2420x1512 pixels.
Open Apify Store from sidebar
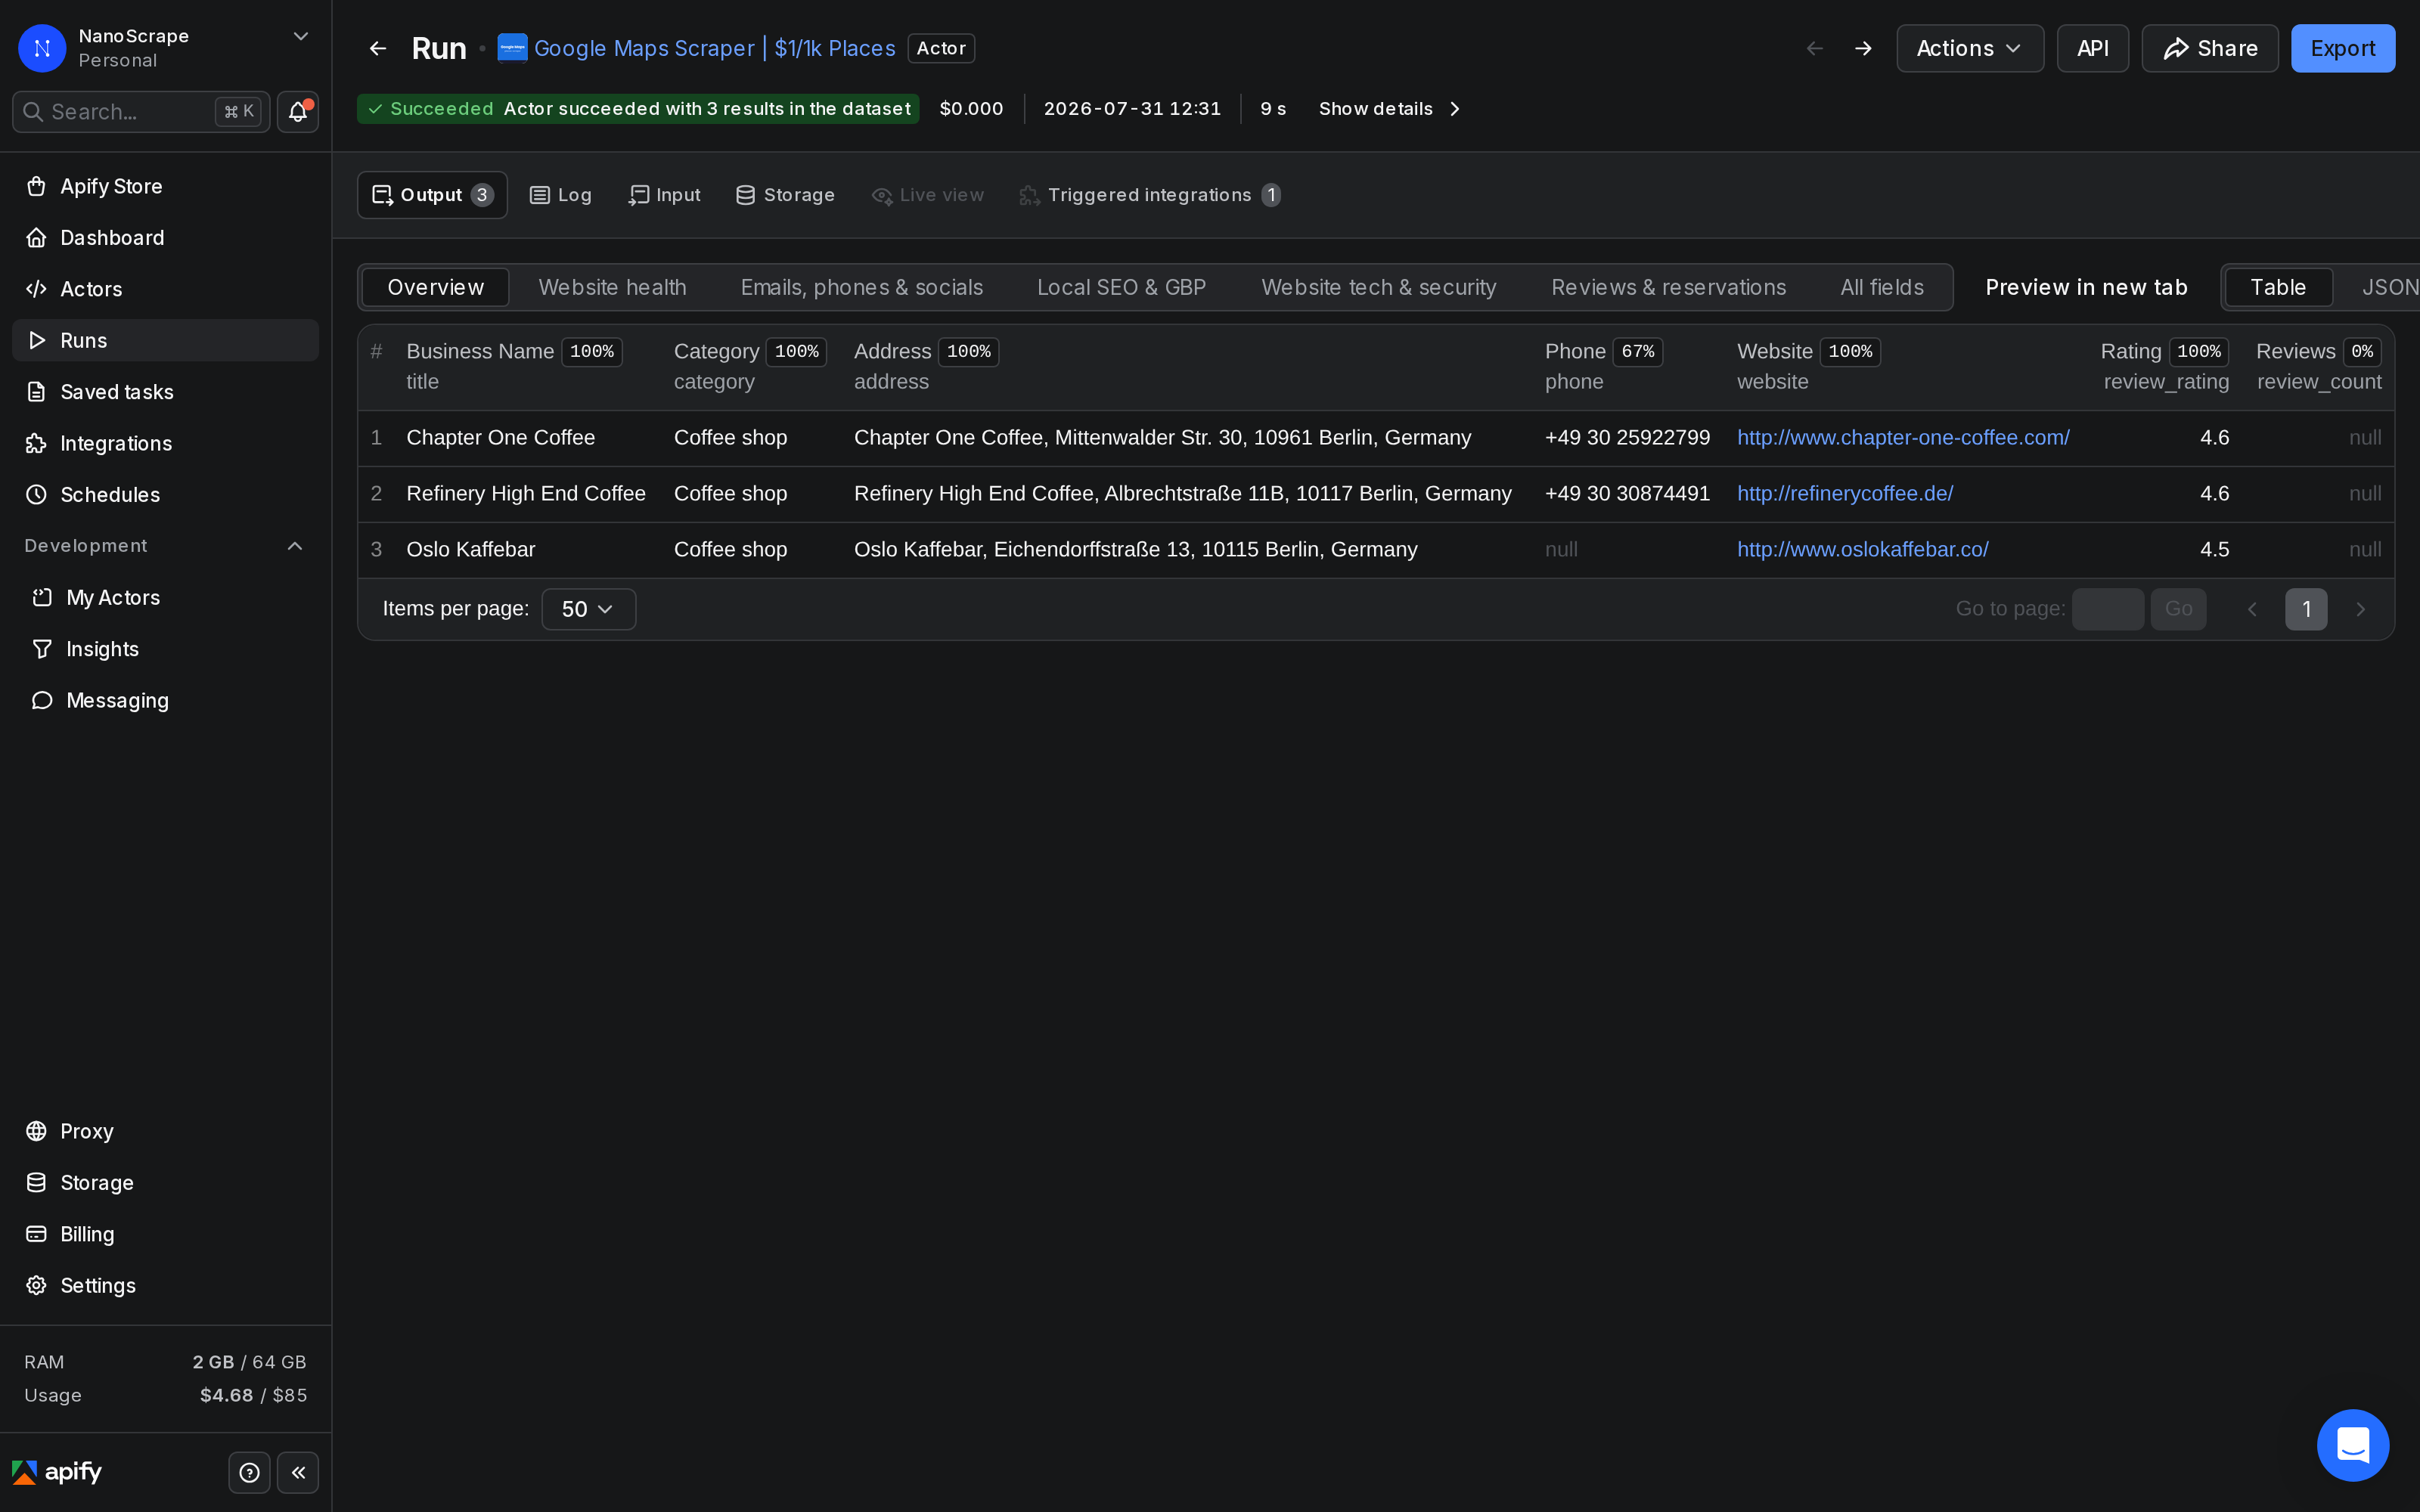165,186
